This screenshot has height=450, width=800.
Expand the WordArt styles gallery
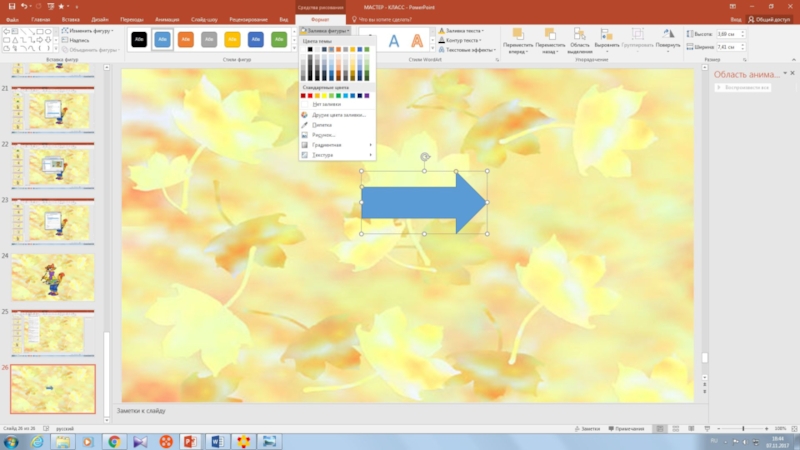pos(433,48)
